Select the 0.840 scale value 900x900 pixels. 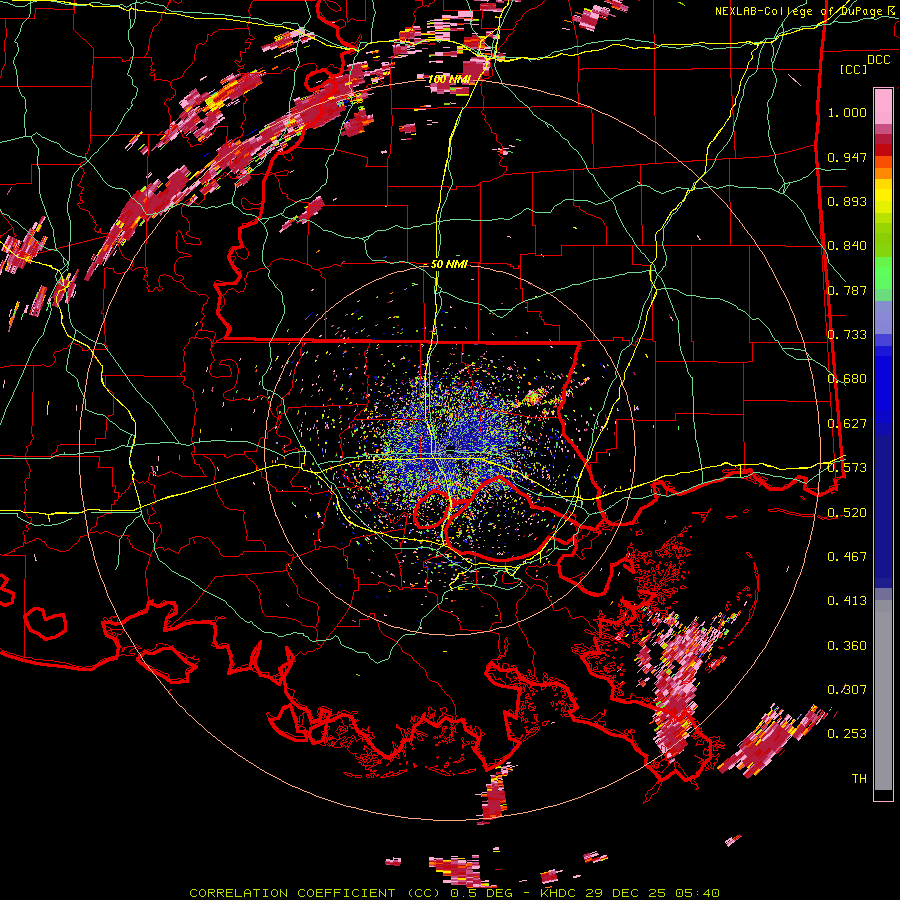coord(847,246)
